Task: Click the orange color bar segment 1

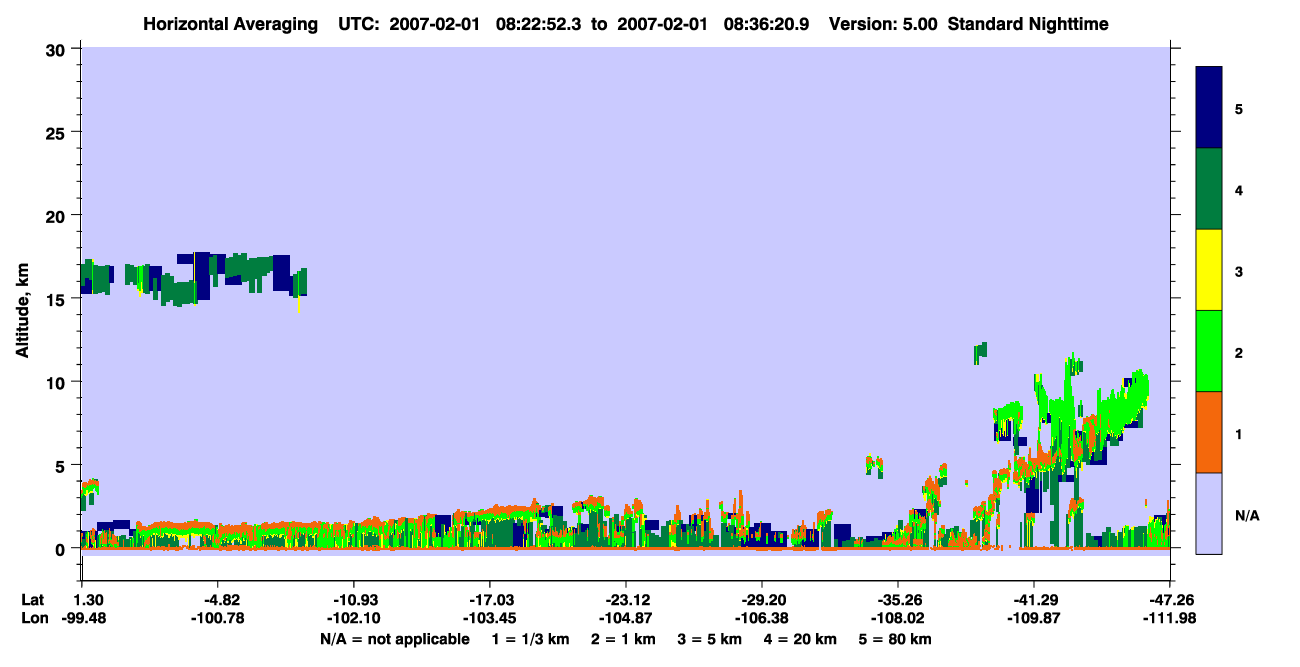Action: pyautogui.click(x=1209, y=432)
